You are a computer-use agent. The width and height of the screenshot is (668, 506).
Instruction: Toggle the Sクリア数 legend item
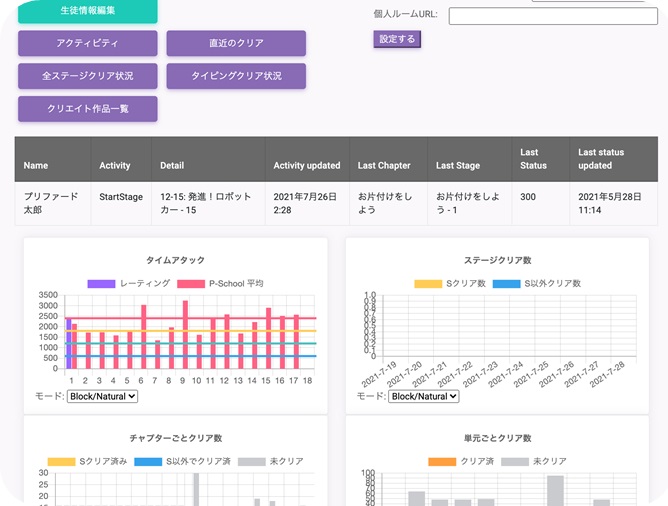click(x=450, y=284)
